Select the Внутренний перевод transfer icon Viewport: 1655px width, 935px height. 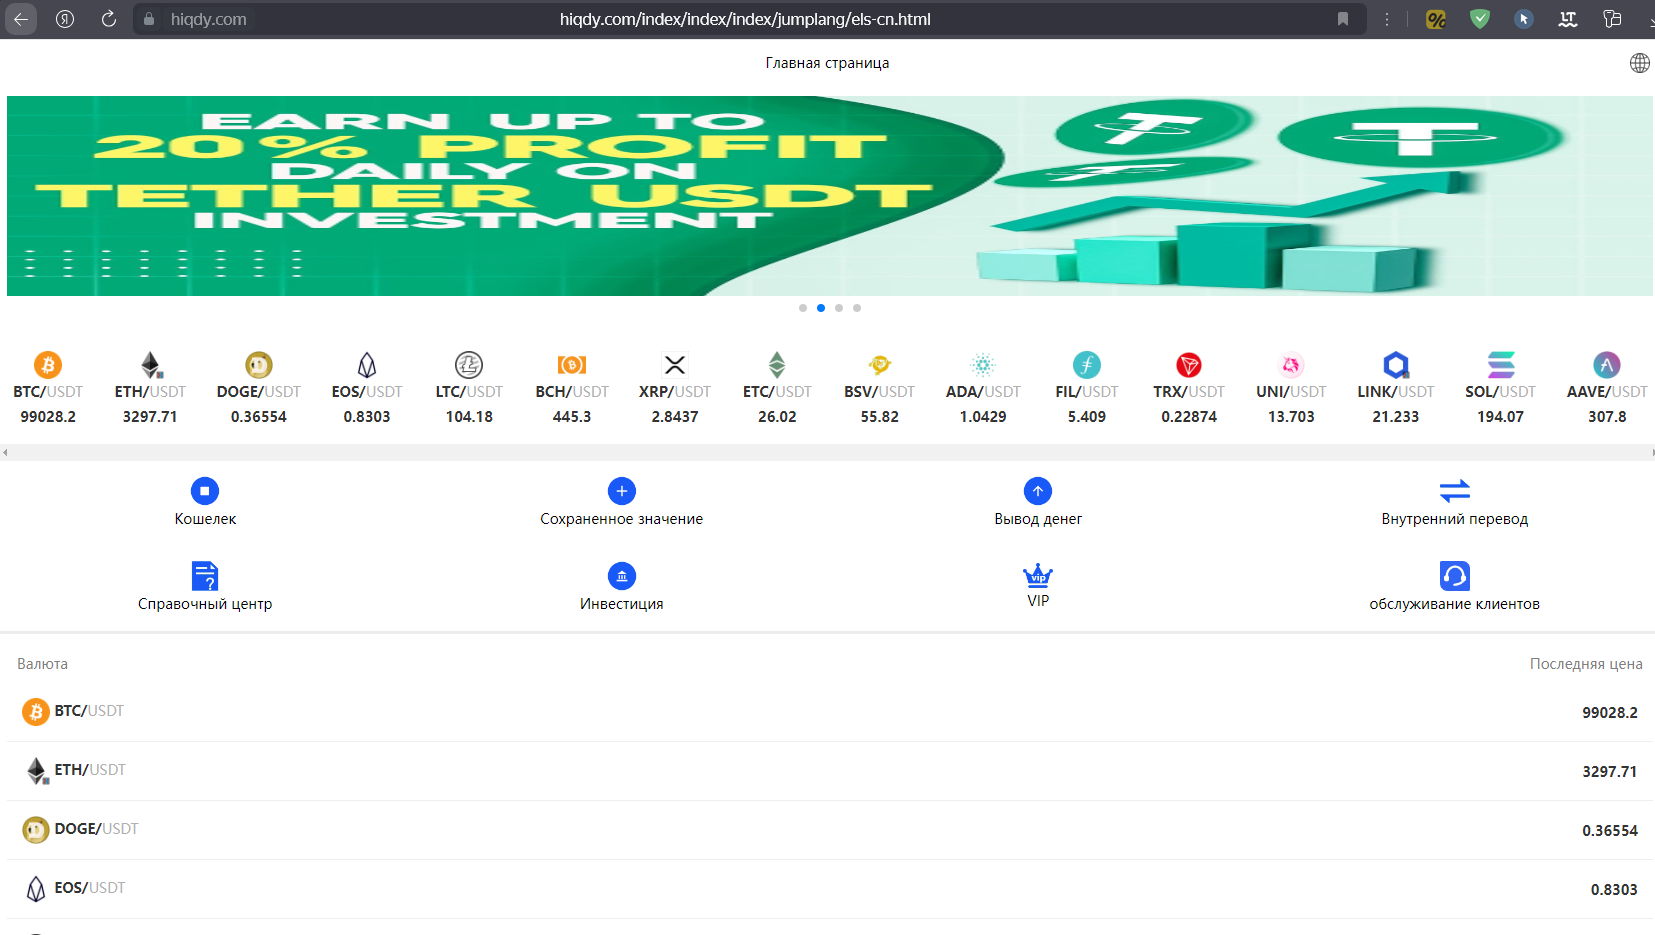(1454, 491)
